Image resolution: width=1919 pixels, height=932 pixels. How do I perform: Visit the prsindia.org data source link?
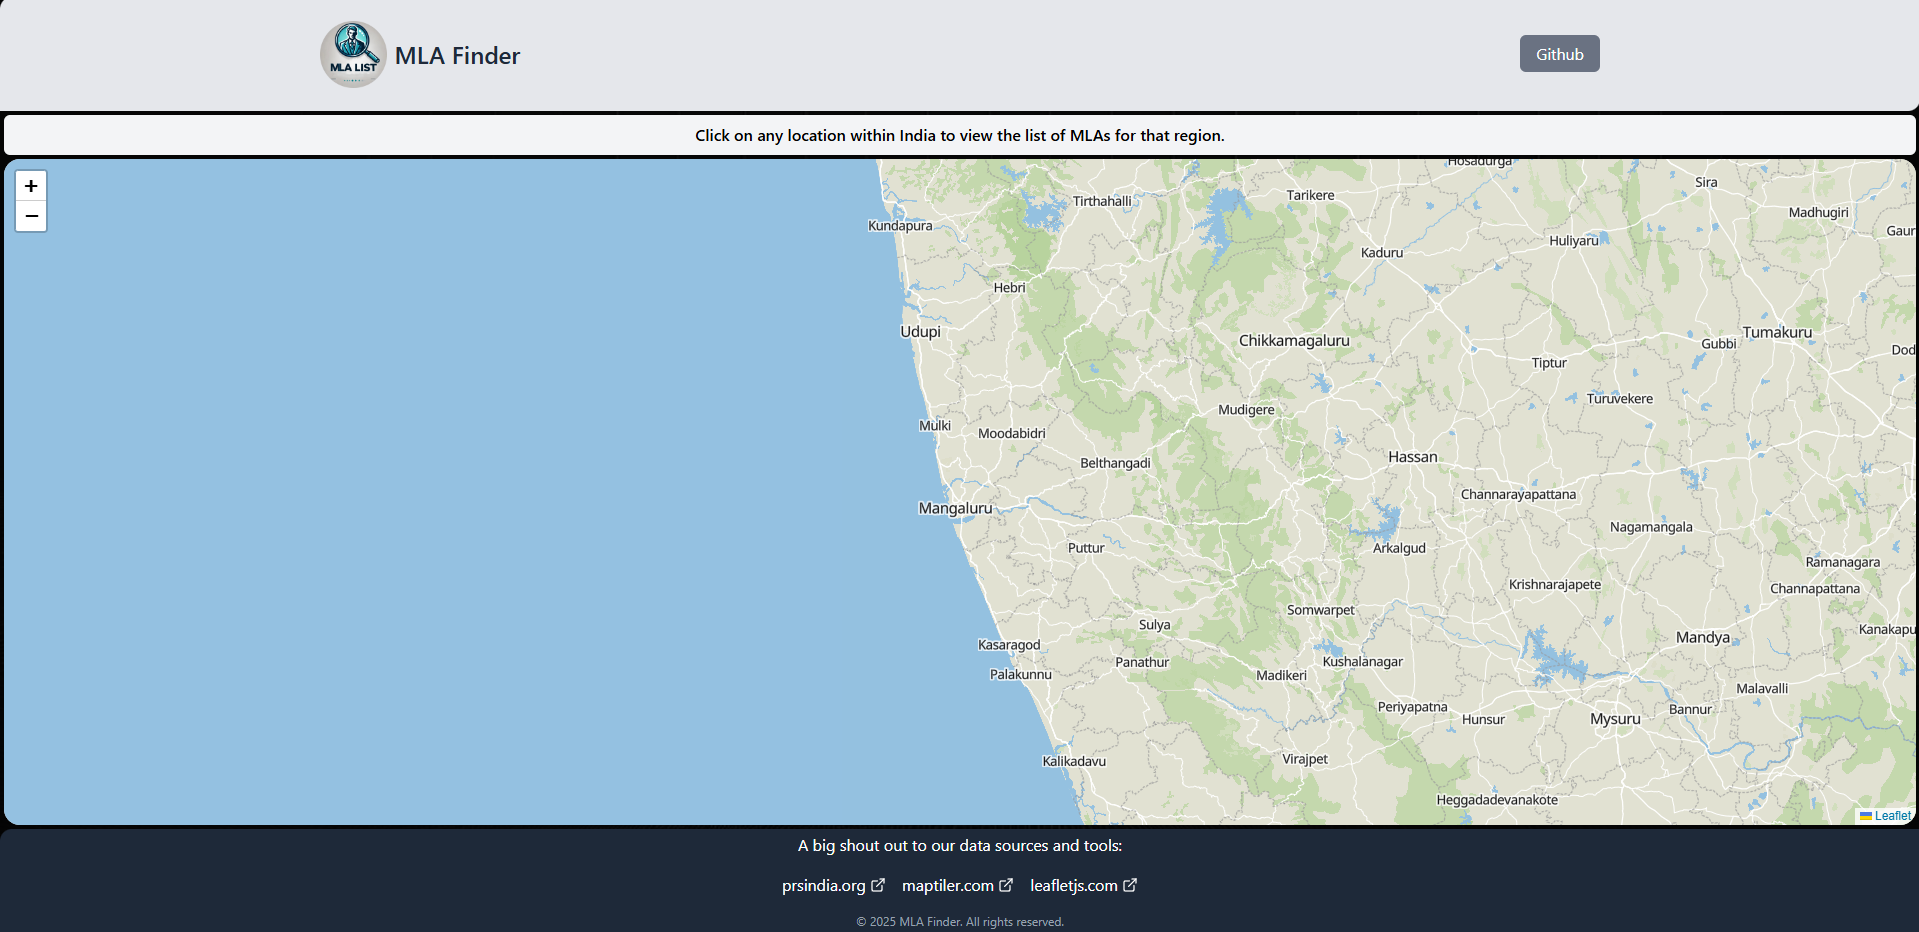point(824,884)
